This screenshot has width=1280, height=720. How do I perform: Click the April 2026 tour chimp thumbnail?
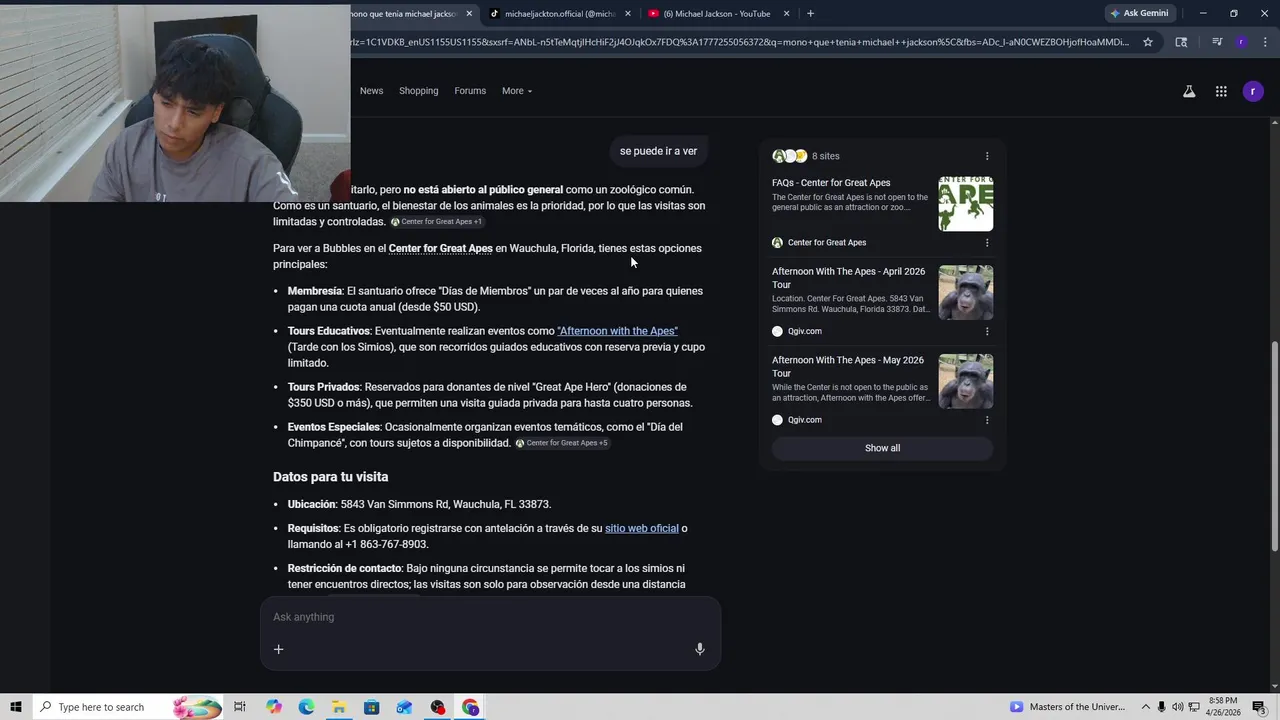pos(966,292)
